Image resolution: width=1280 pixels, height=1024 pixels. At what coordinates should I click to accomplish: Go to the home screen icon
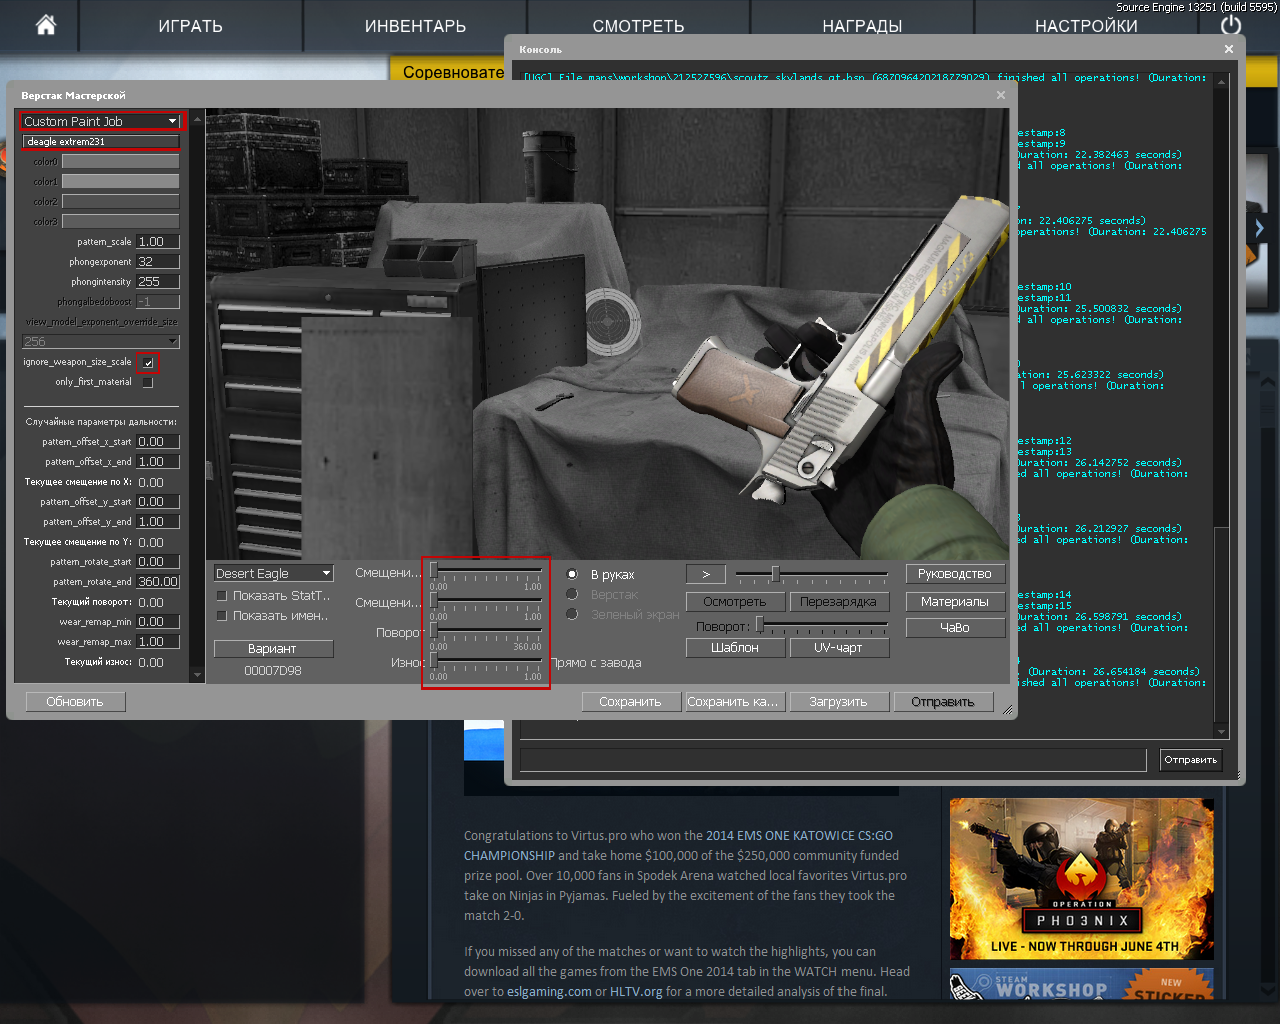coord(46,25)
